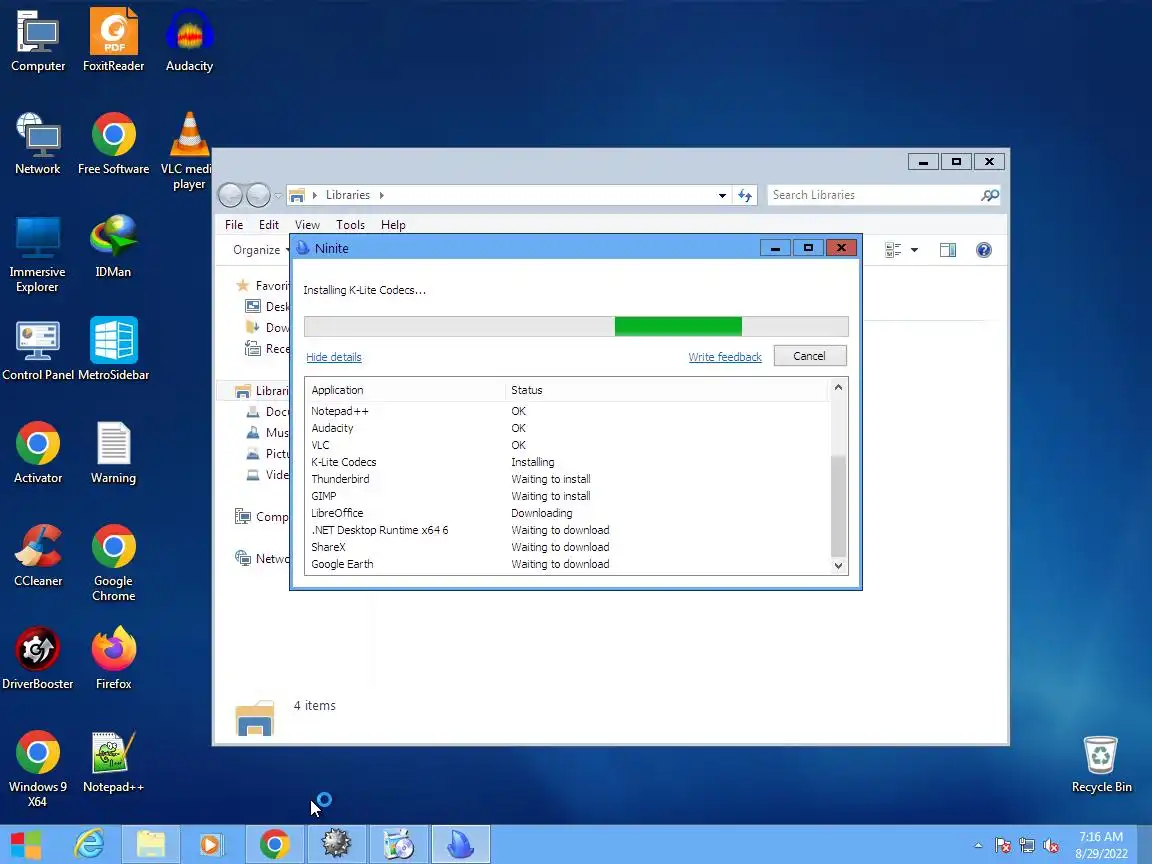
Task: Launch MetroSidebar desktop icon
Action: pyautogui.click(x=113, y=349)
